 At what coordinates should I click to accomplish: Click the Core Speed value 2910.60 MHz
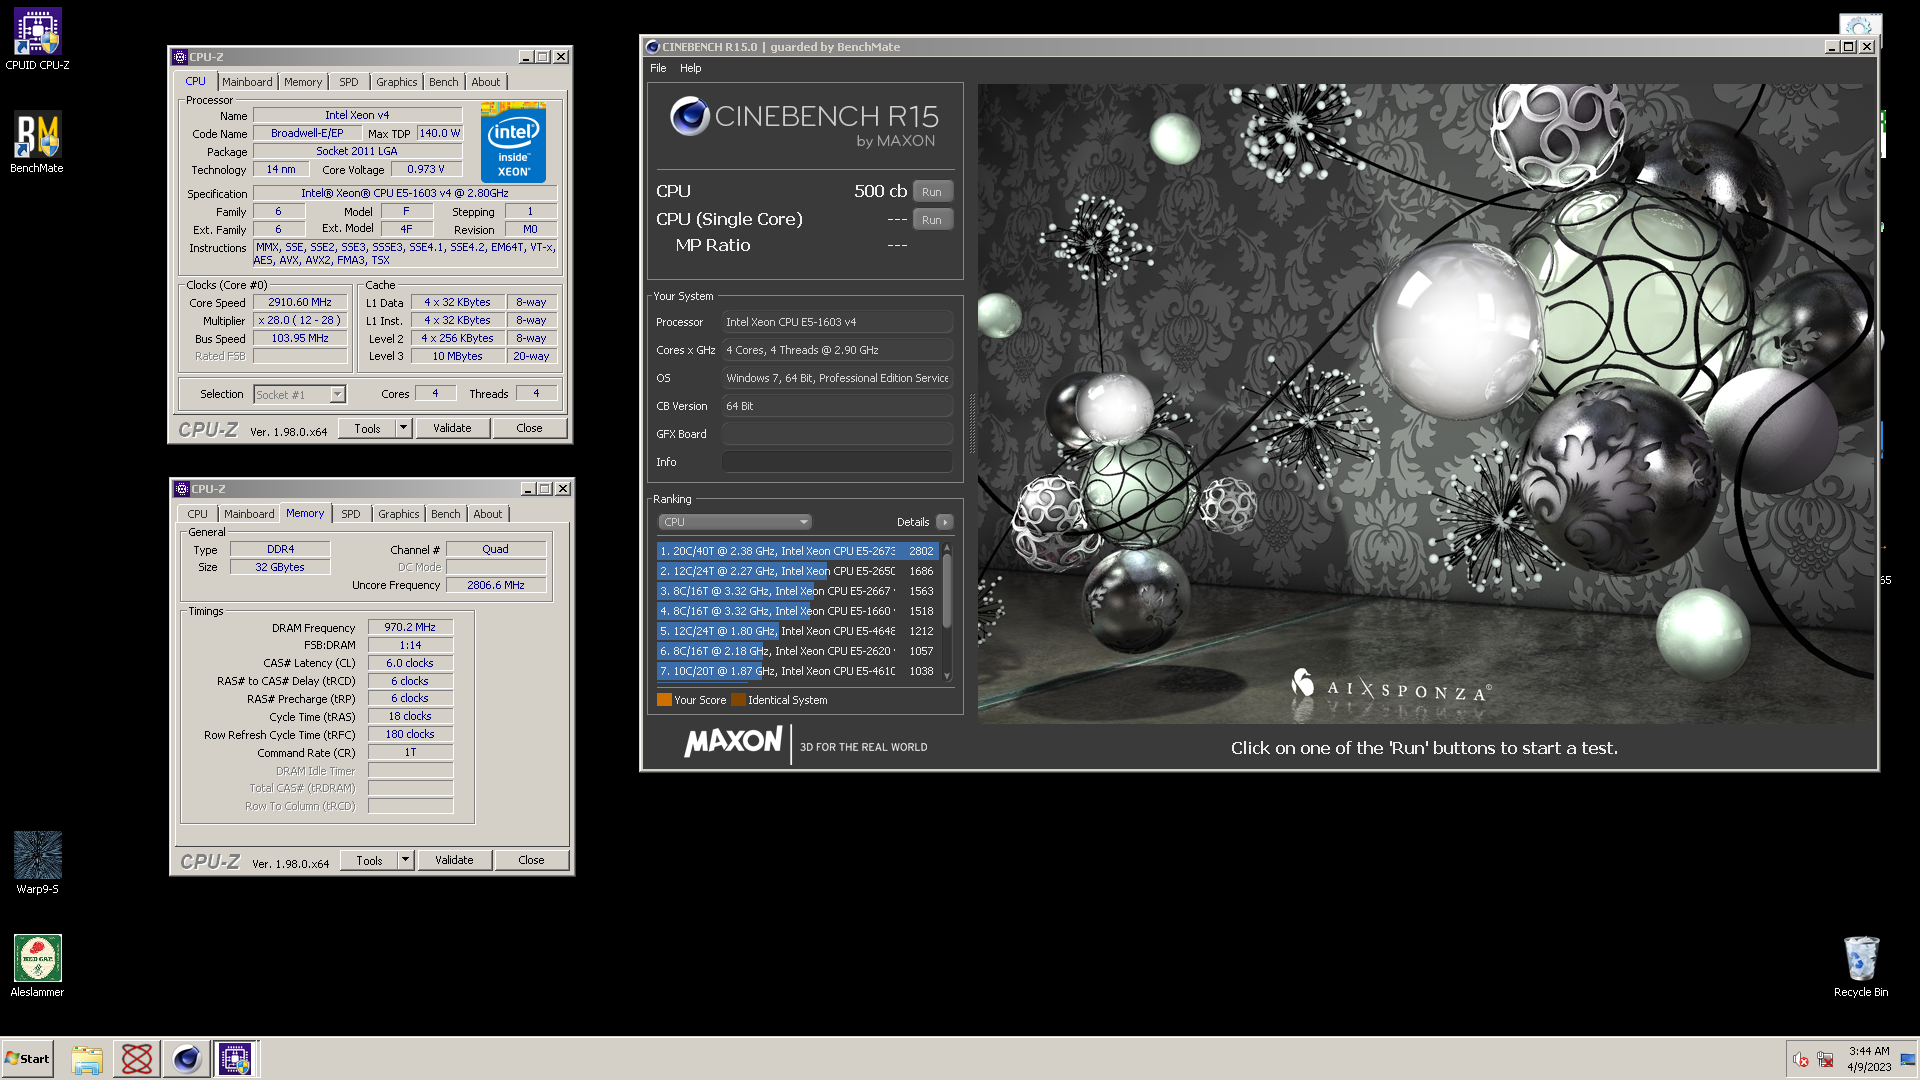pyautogui.click(x=300, y=302)
